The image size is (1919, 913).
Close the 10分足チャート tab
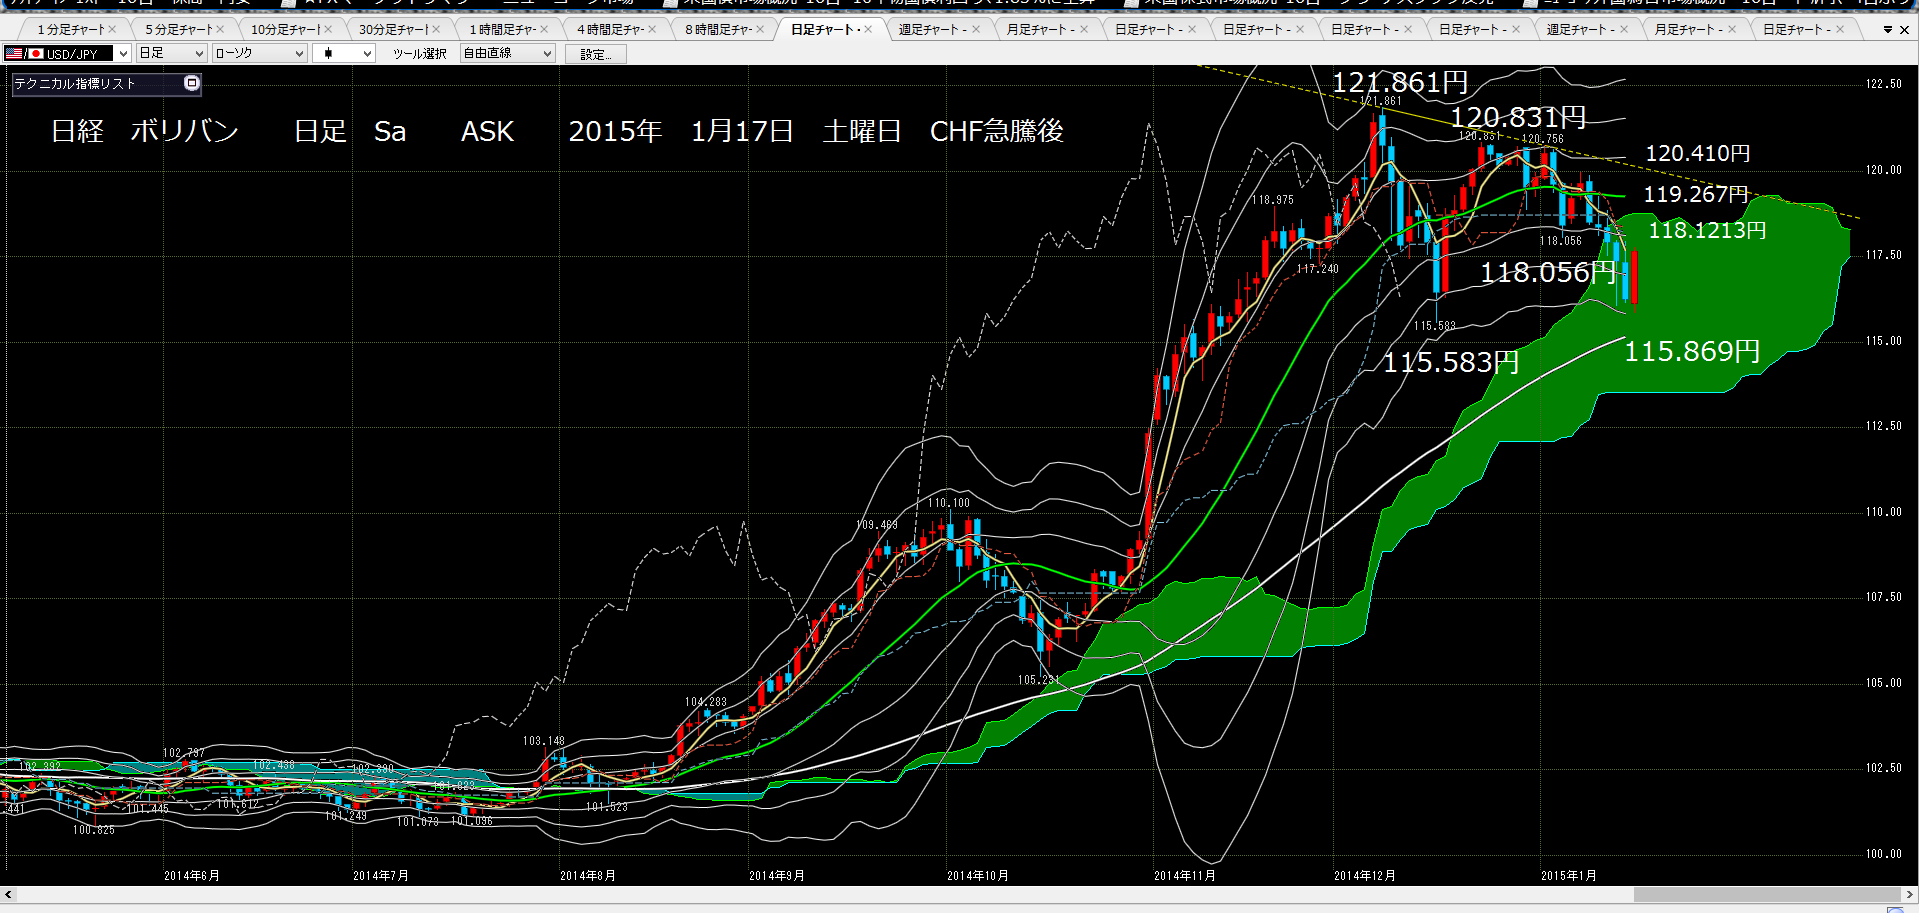click(328, 30)
